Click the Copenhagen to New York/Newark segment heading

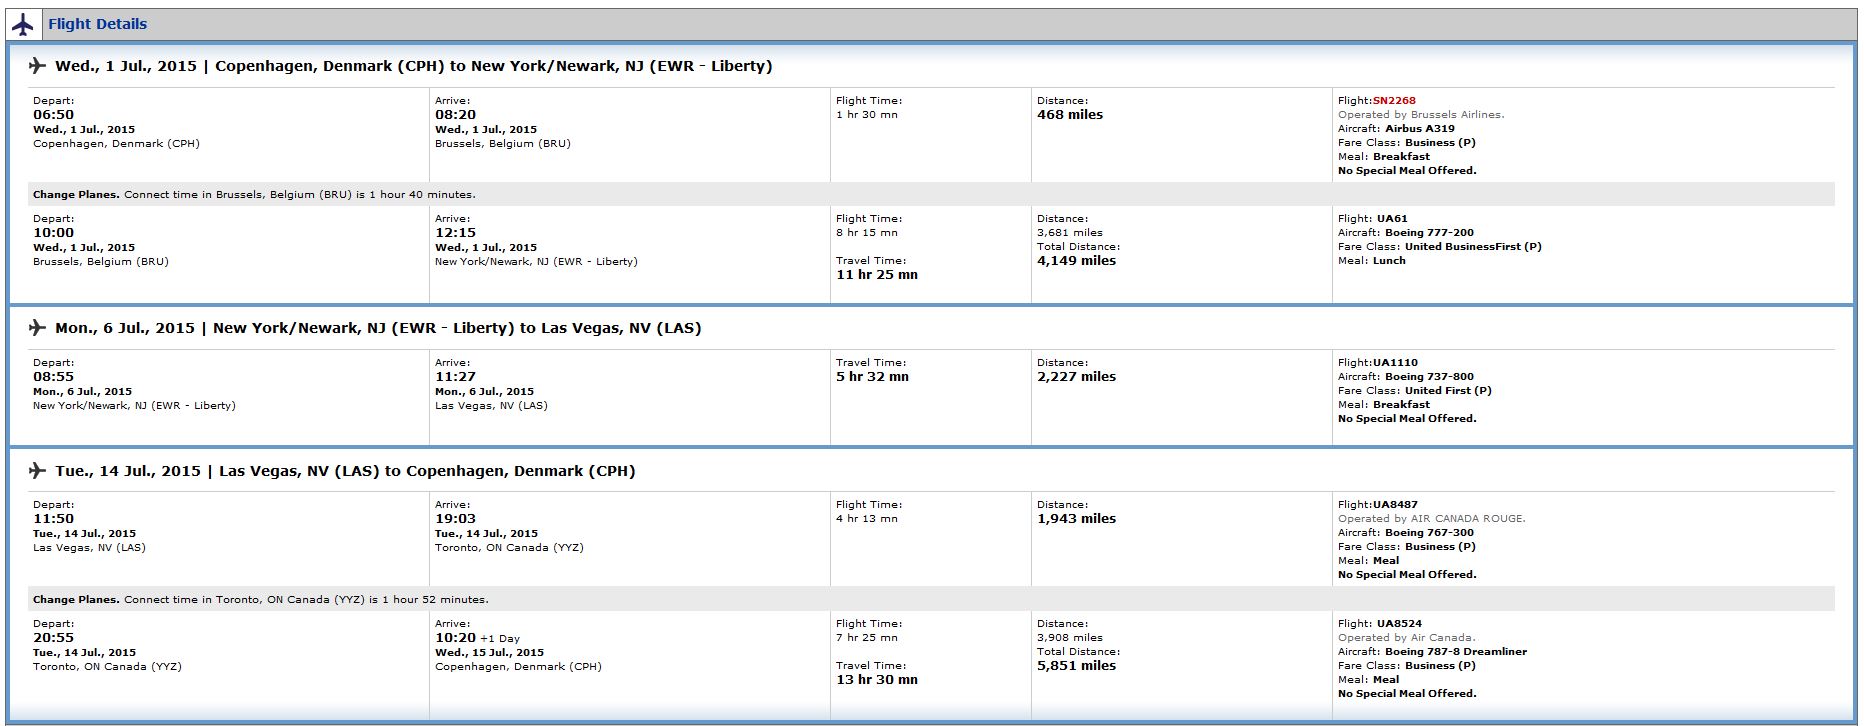pyautogui.click(x=414, y=66)
